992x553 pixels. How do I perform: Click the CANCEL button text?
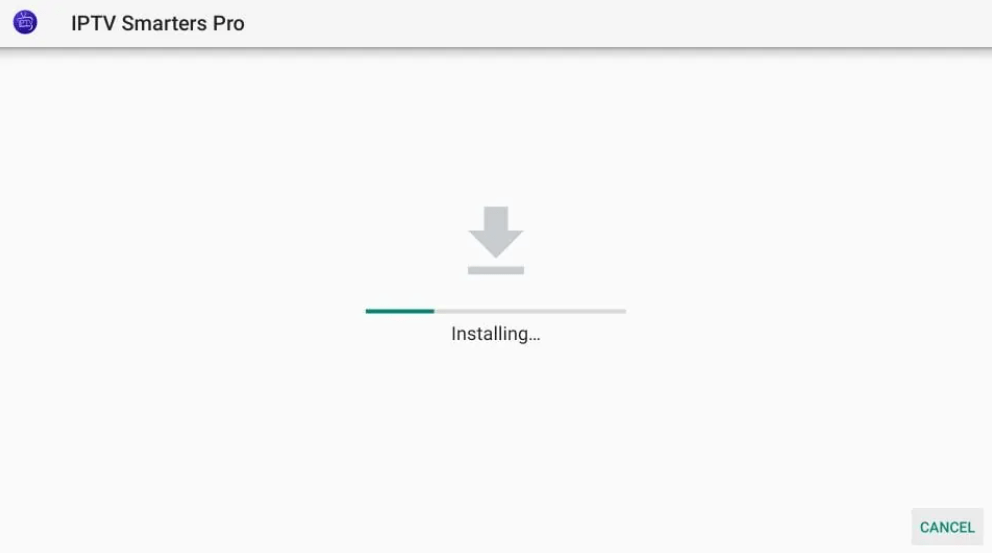pyautogui.click(x=947, y=527)
